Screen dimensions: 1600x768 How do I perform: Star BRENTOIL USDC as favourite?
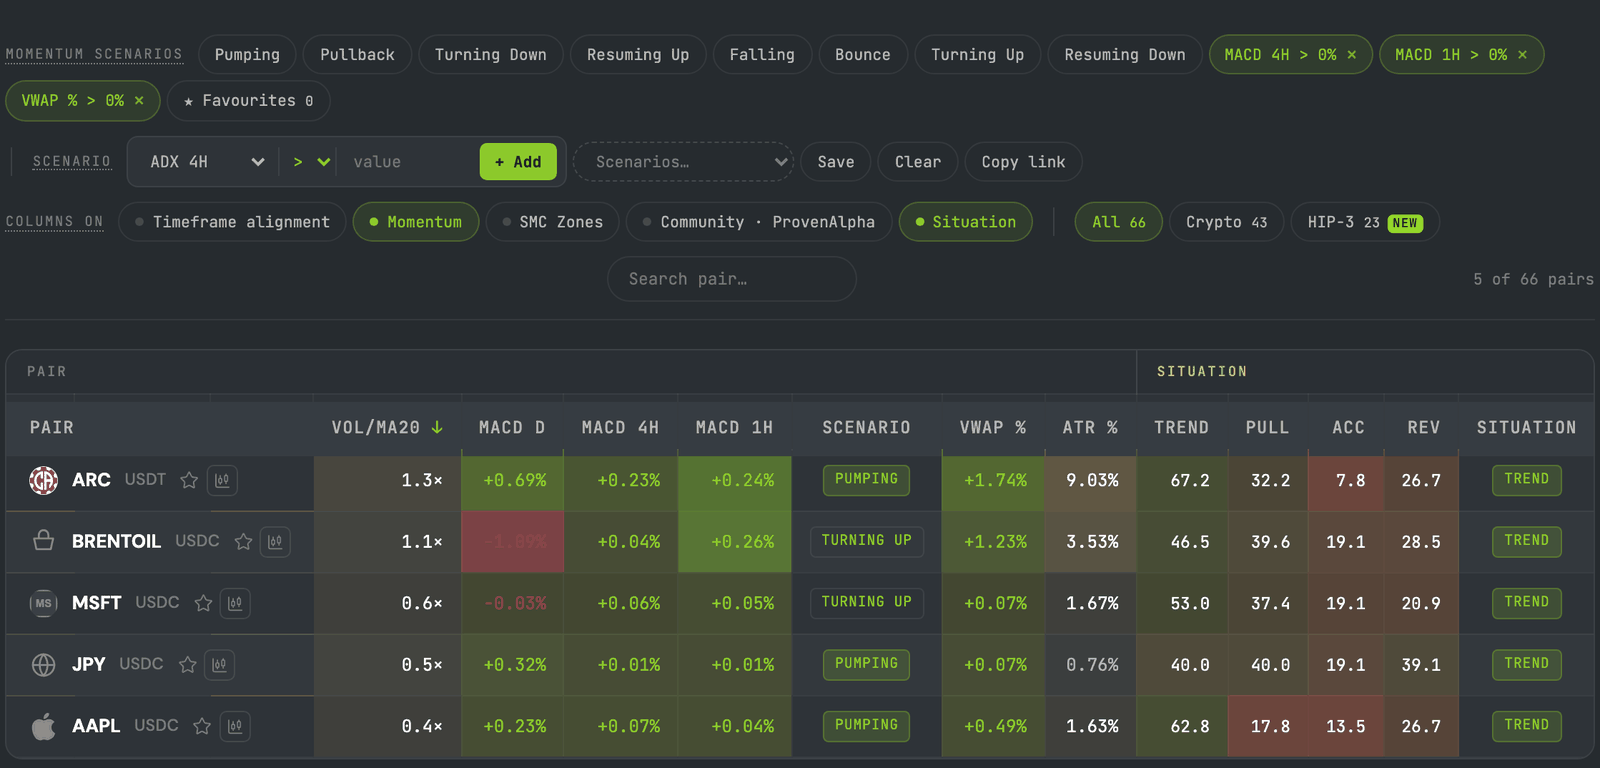click(243, 542)
